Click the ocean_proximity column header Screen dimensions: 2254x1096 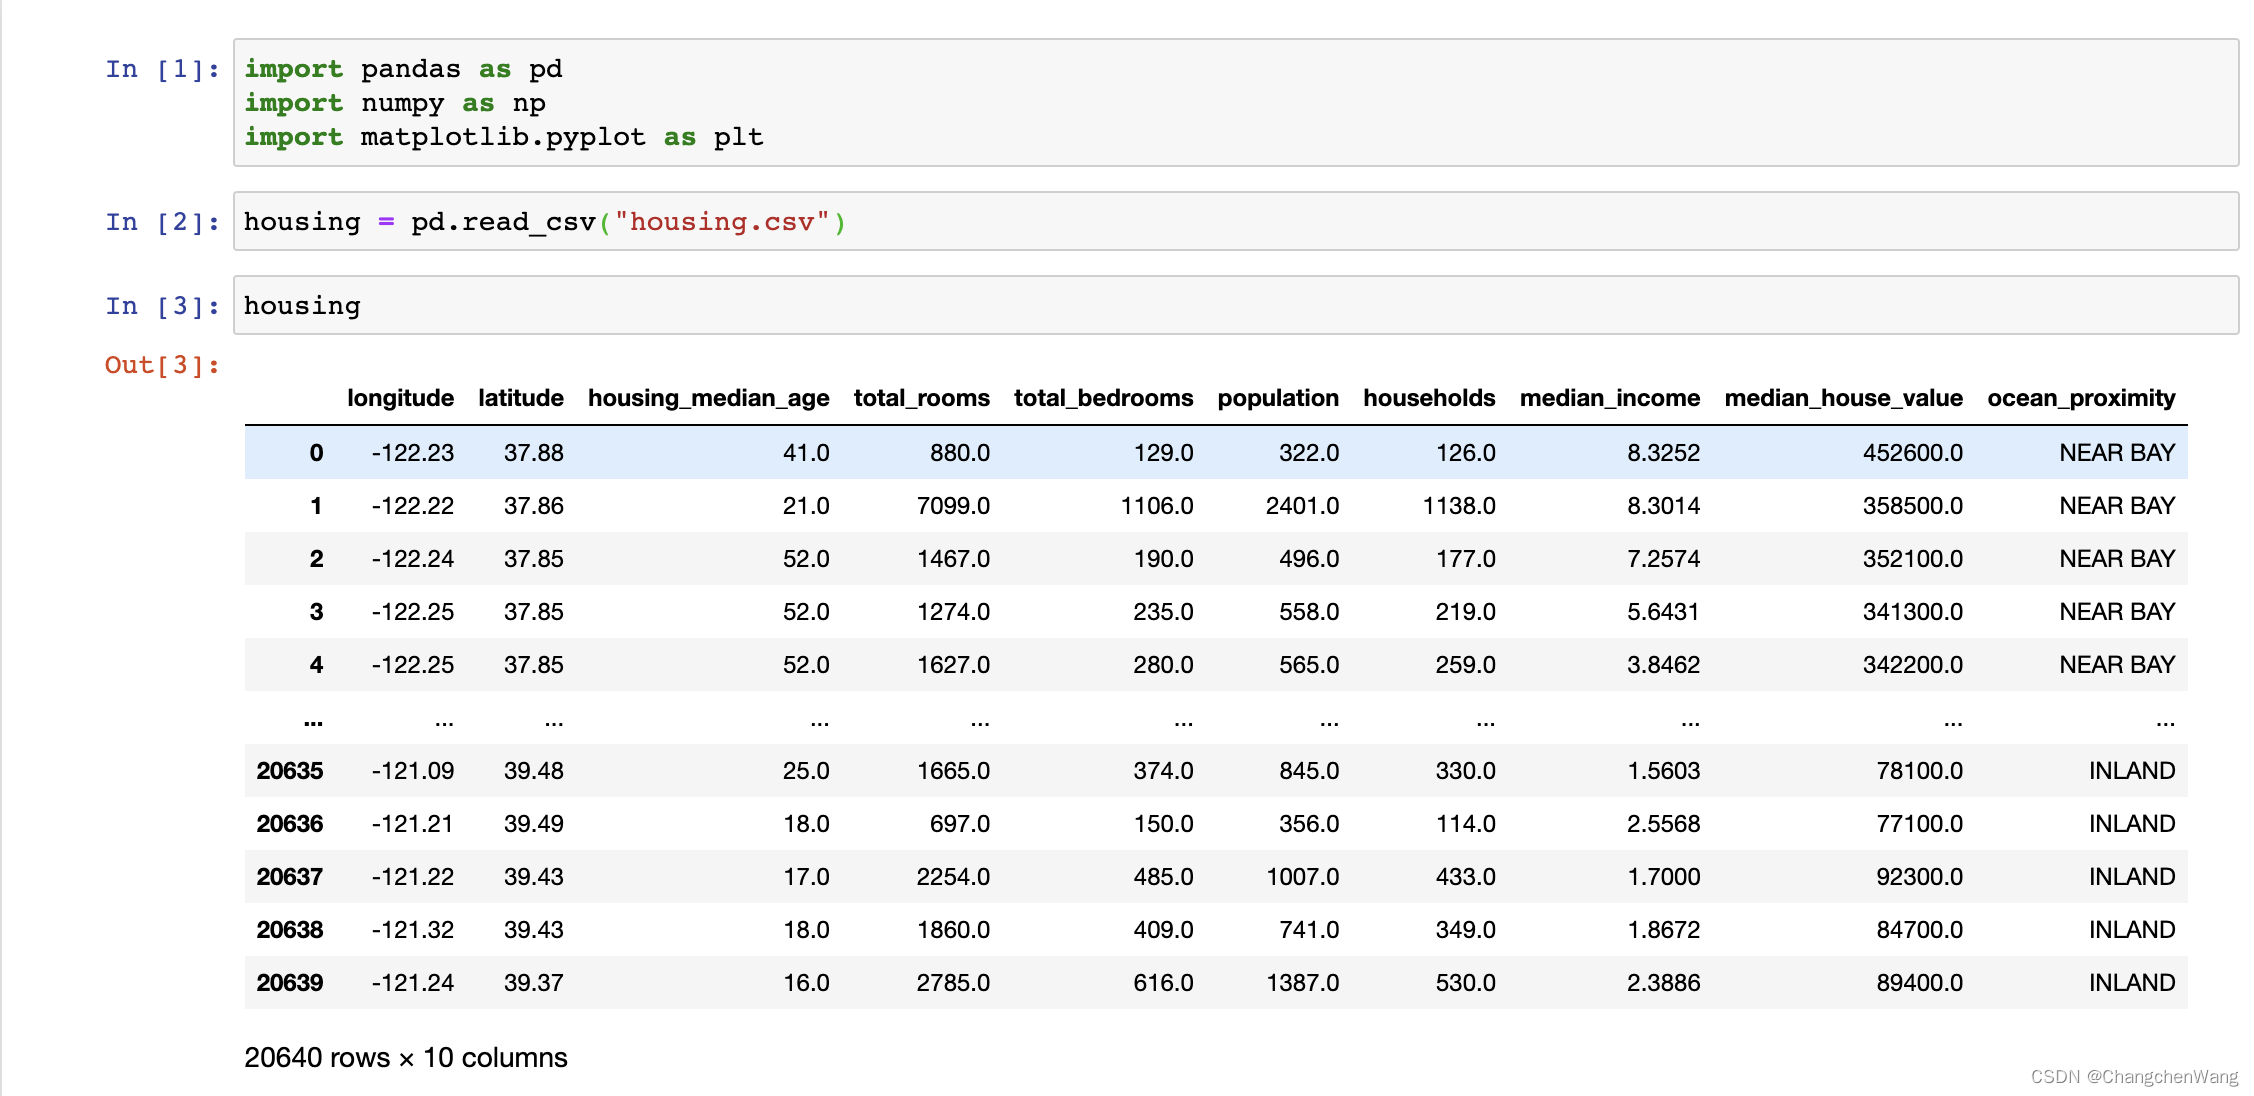(x=2080, y=398)
